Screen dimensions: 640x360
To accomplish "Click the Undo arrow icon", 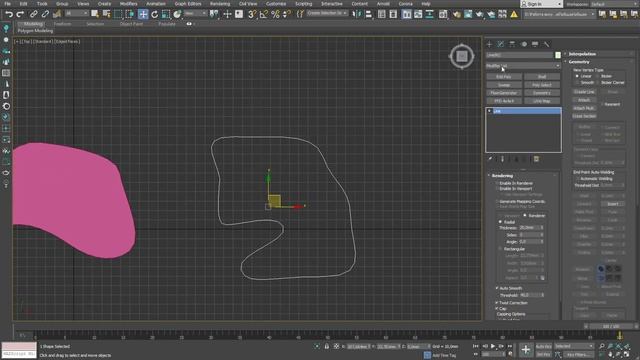I will tap(9, 14).
